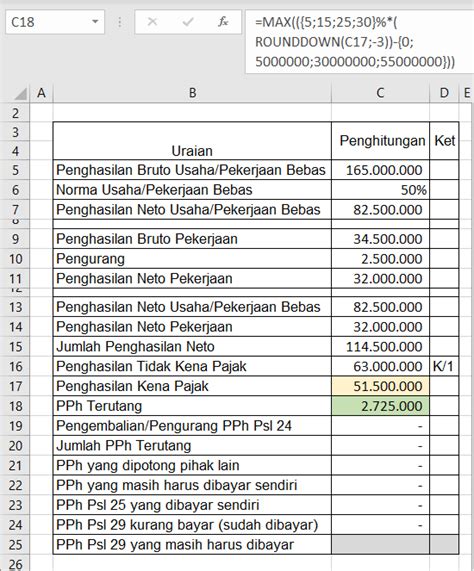Select Penghasilan Tidak Kena Pajak label
This screenshot has height=571, width=474.
192,366
